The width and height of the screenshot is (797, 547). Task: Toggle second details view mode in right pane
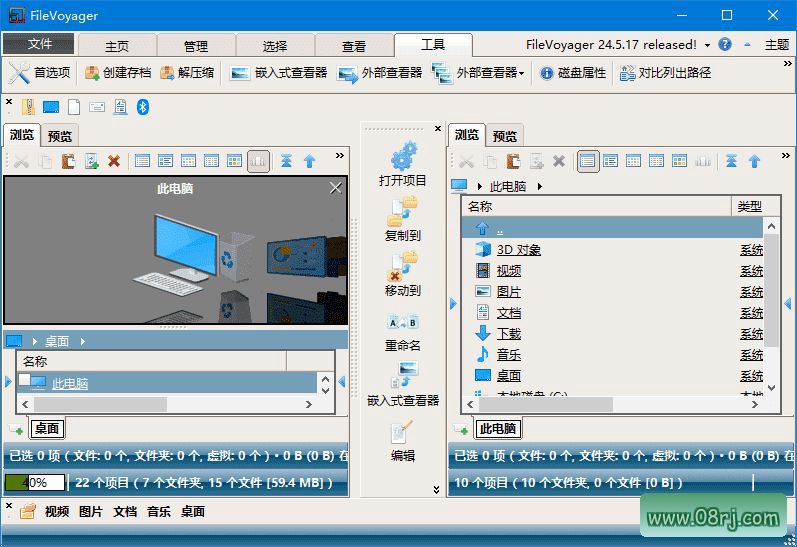coord(610,161)
